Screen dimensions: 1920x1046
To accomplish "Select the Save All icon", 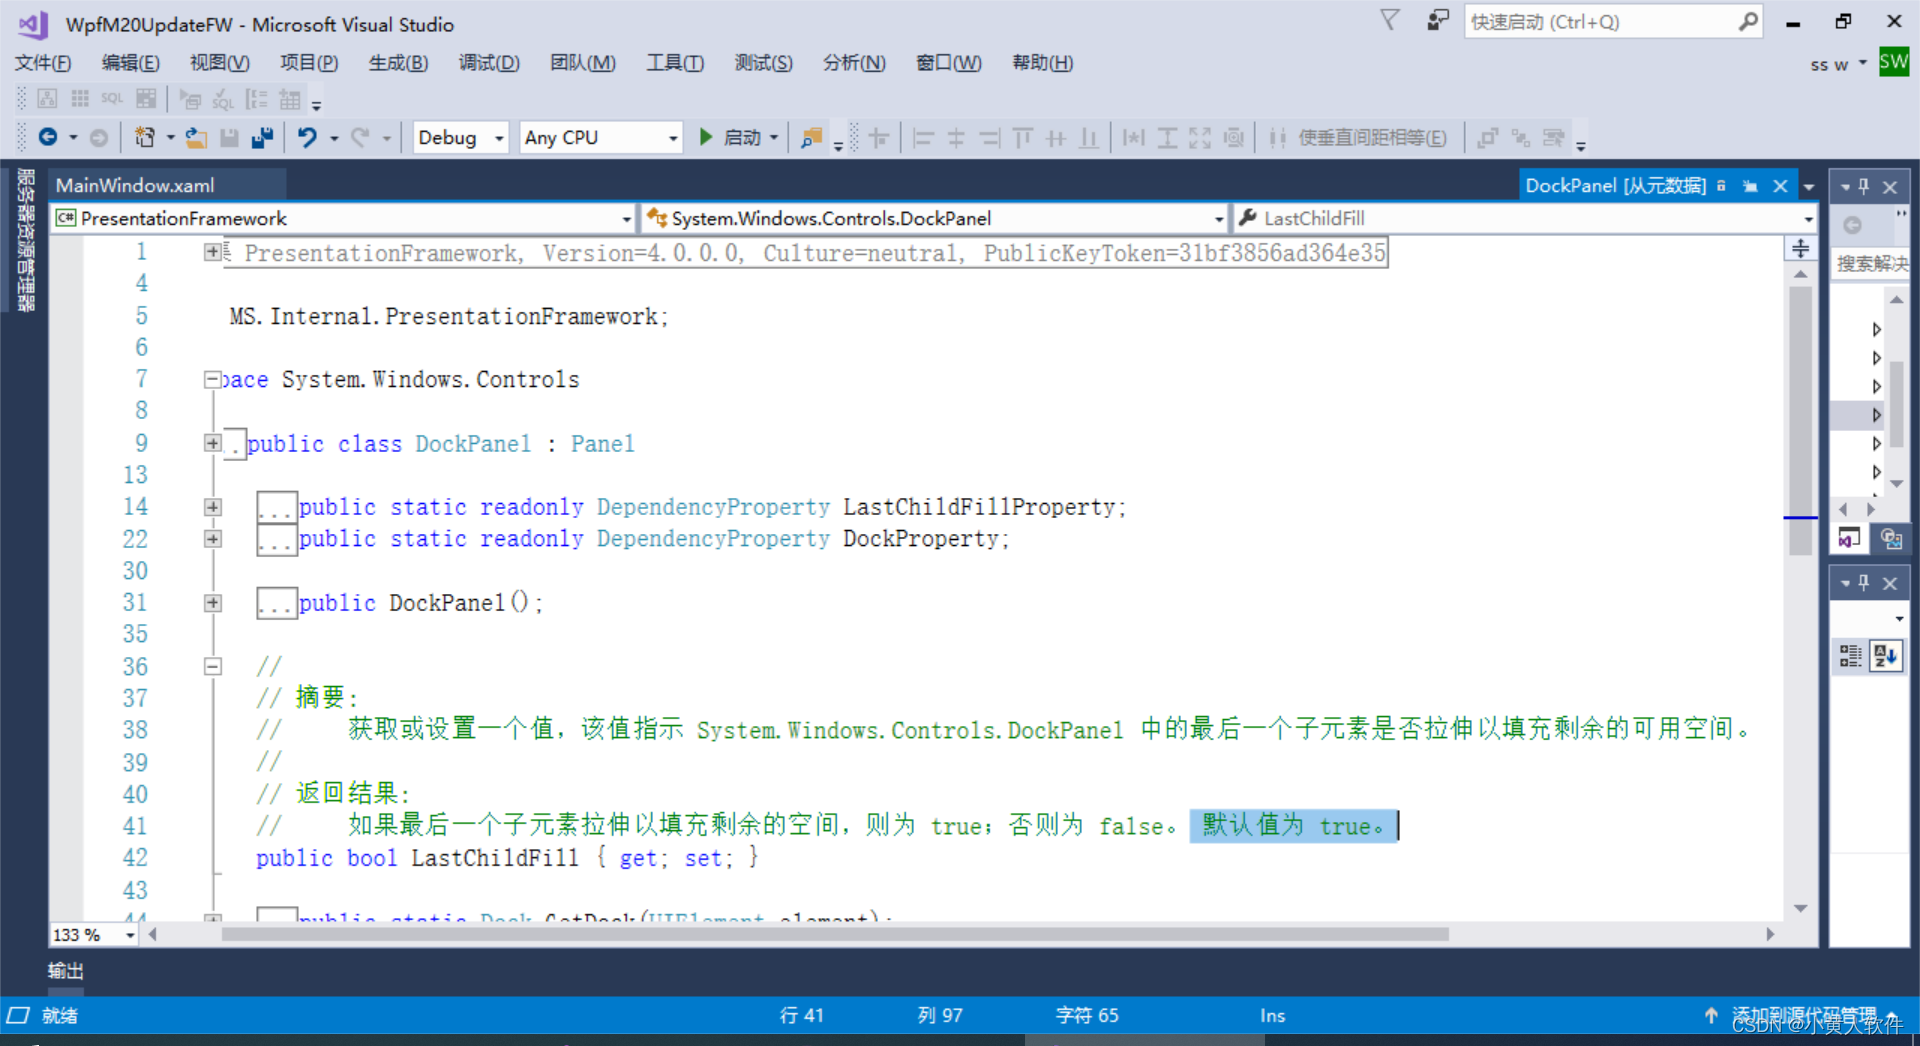I will pyautogui.click(x=262, y=137).
